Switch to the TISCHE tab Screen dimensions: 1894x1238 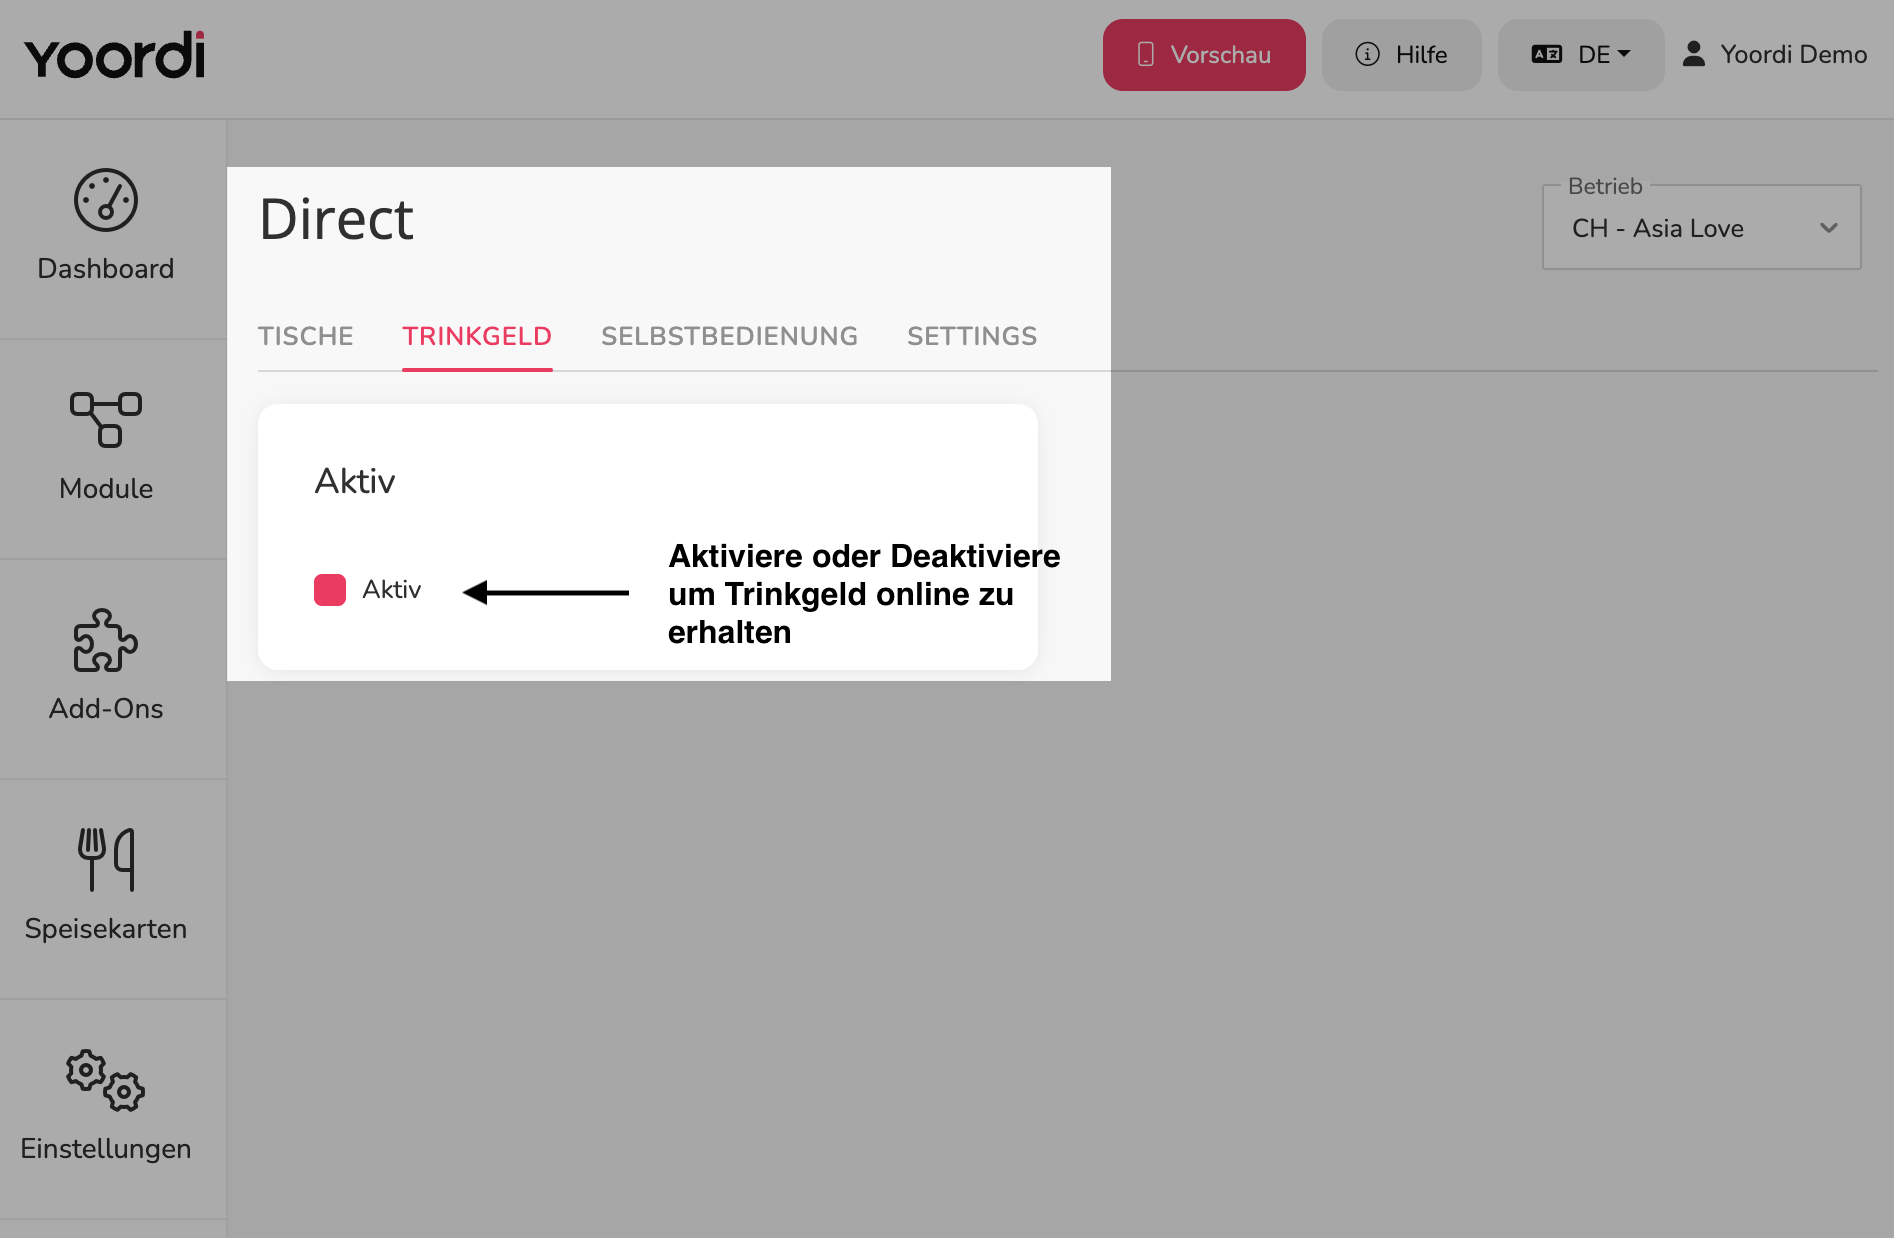(x=306, y=336)
